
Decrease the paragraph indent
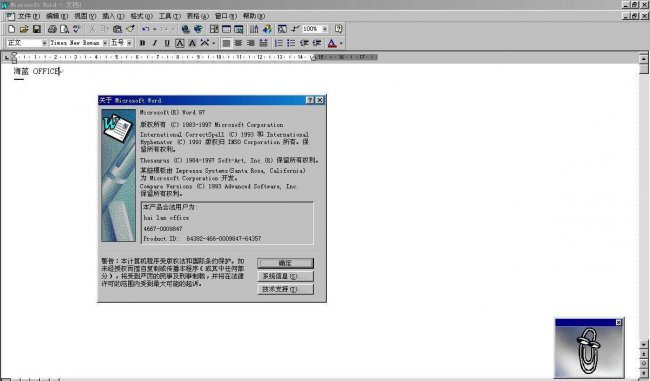pos(304,43)
